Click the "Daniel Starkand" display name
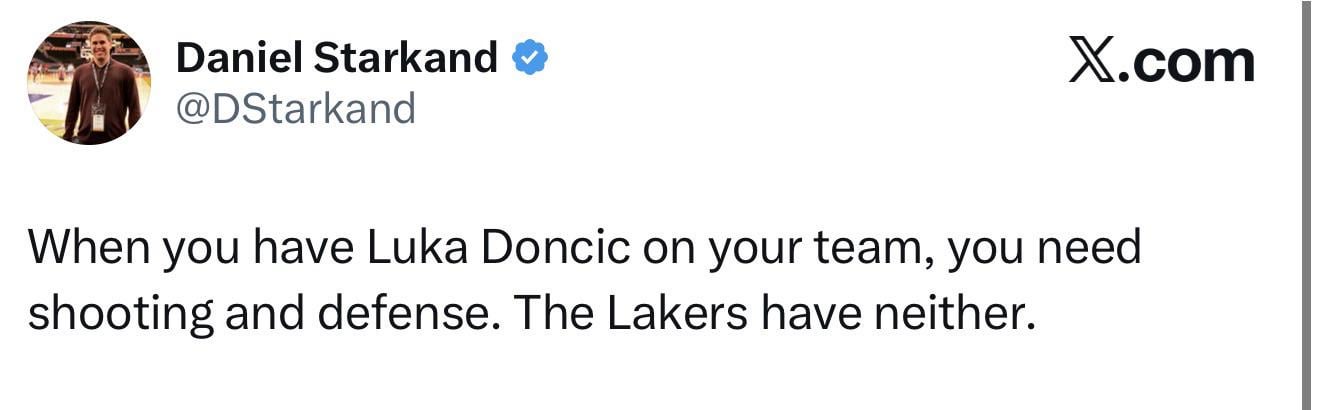 pos(336,60)
